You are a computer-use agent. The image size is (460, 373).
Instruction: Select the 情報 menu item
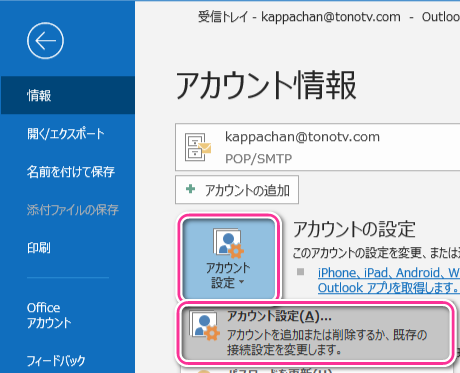[x=68, y=95]
